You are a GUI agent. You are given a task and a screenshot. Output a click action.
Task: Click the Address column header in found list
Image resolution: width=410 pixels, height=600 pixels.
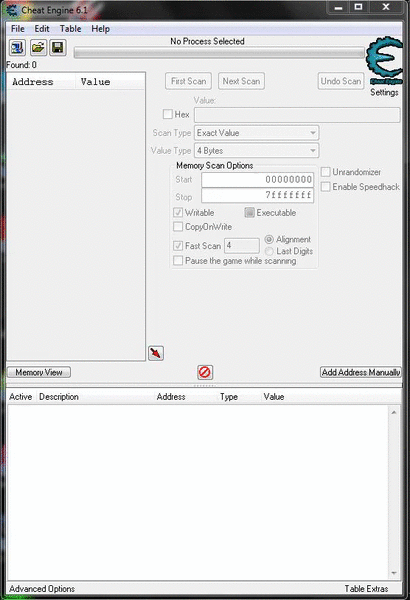[41, 82]
